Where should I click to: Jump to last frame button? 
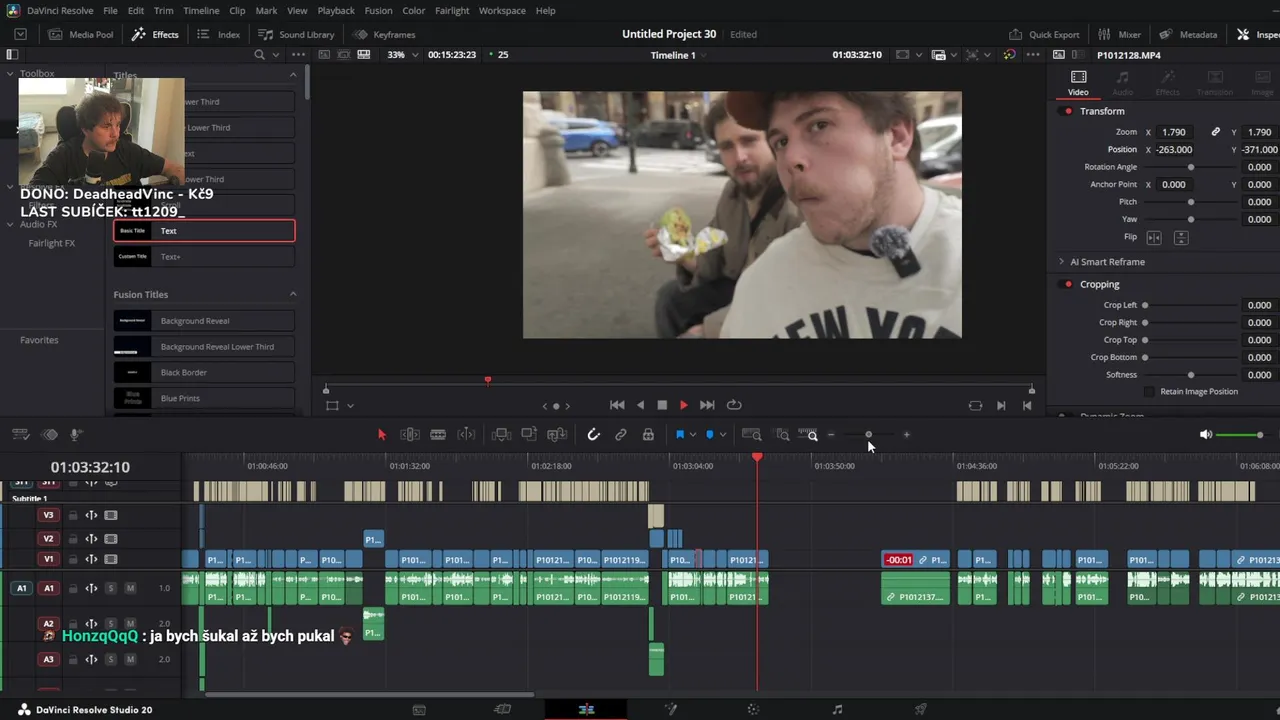tap(707, 405)
